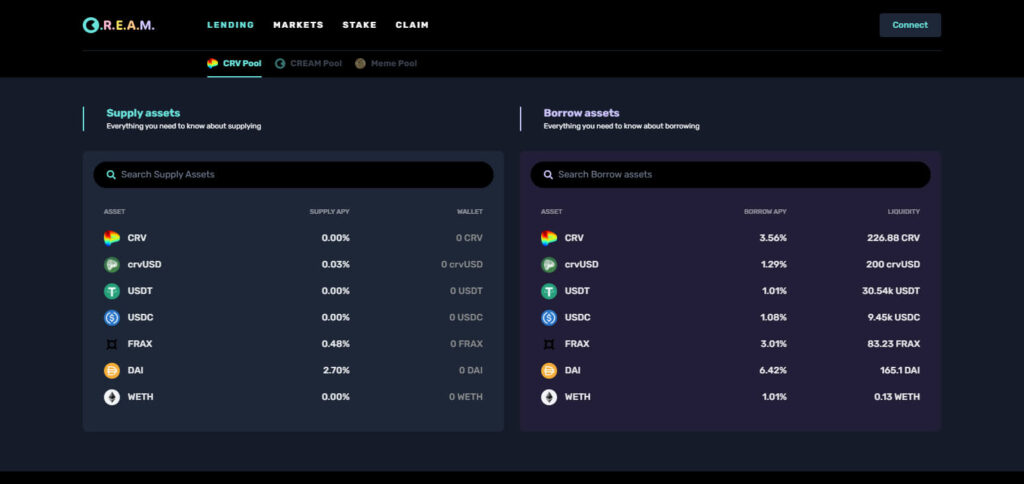Go to the Stake page
This screenshot has width=1024, height=484.
point(359,25)
